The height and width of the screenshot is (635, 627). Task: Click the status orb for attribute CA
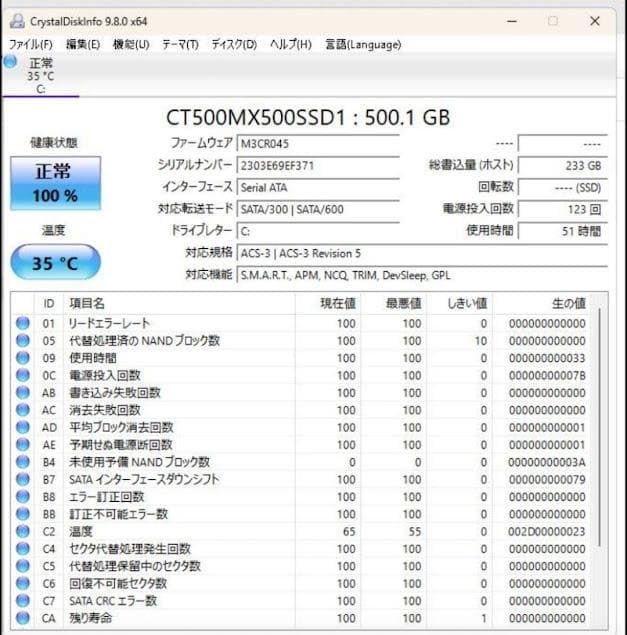[x=23, y=618]
